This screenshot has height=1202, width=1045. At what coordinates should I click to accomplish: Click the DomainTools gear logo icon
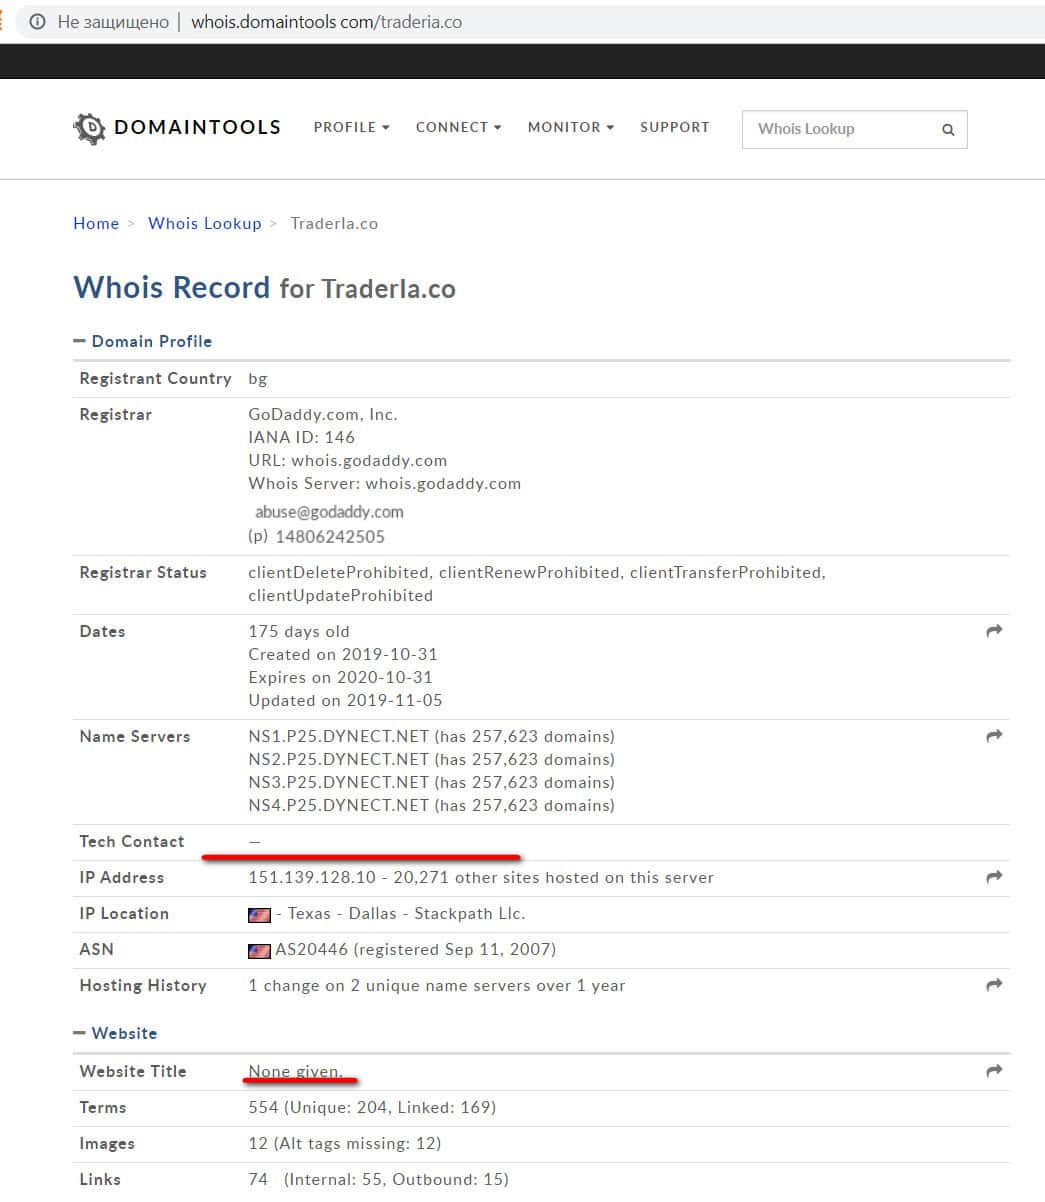click(89, 129)
